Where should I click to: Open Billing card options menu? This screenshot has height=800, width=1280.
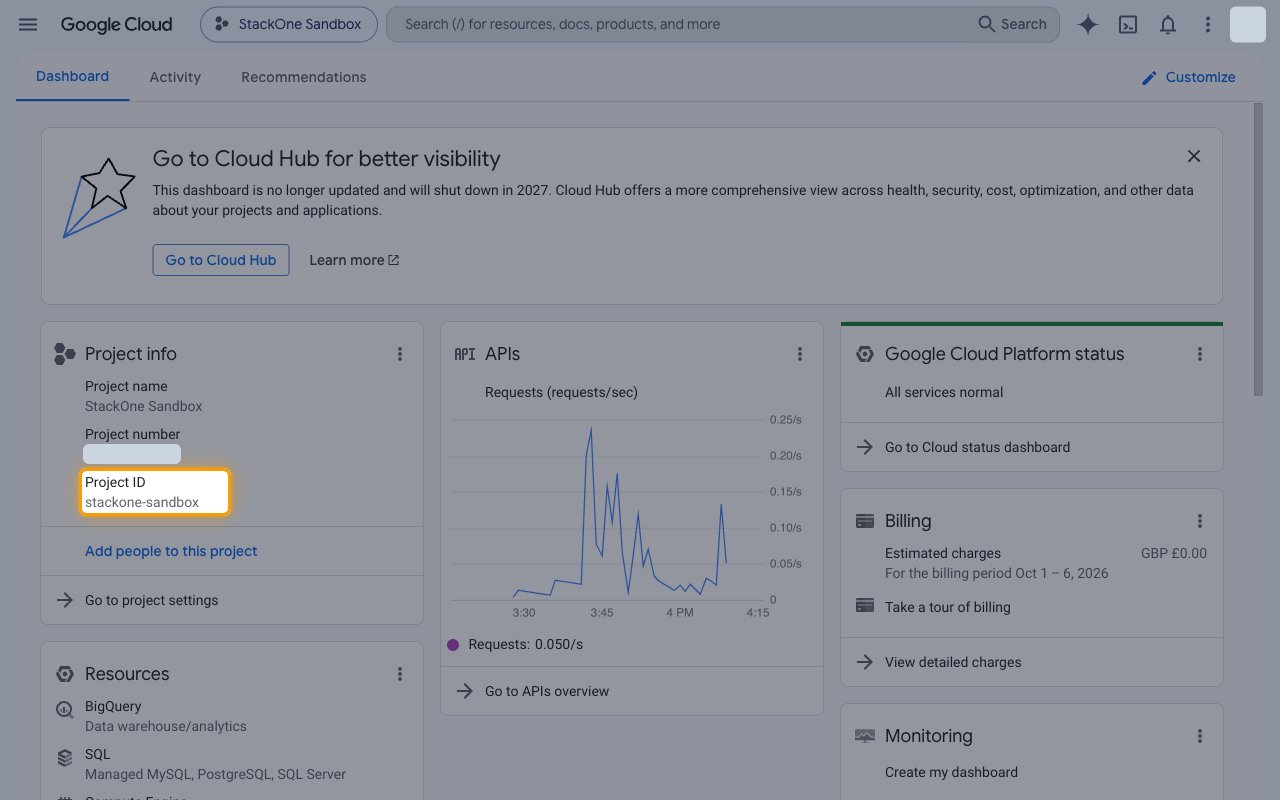click(x=1200, y=521)
